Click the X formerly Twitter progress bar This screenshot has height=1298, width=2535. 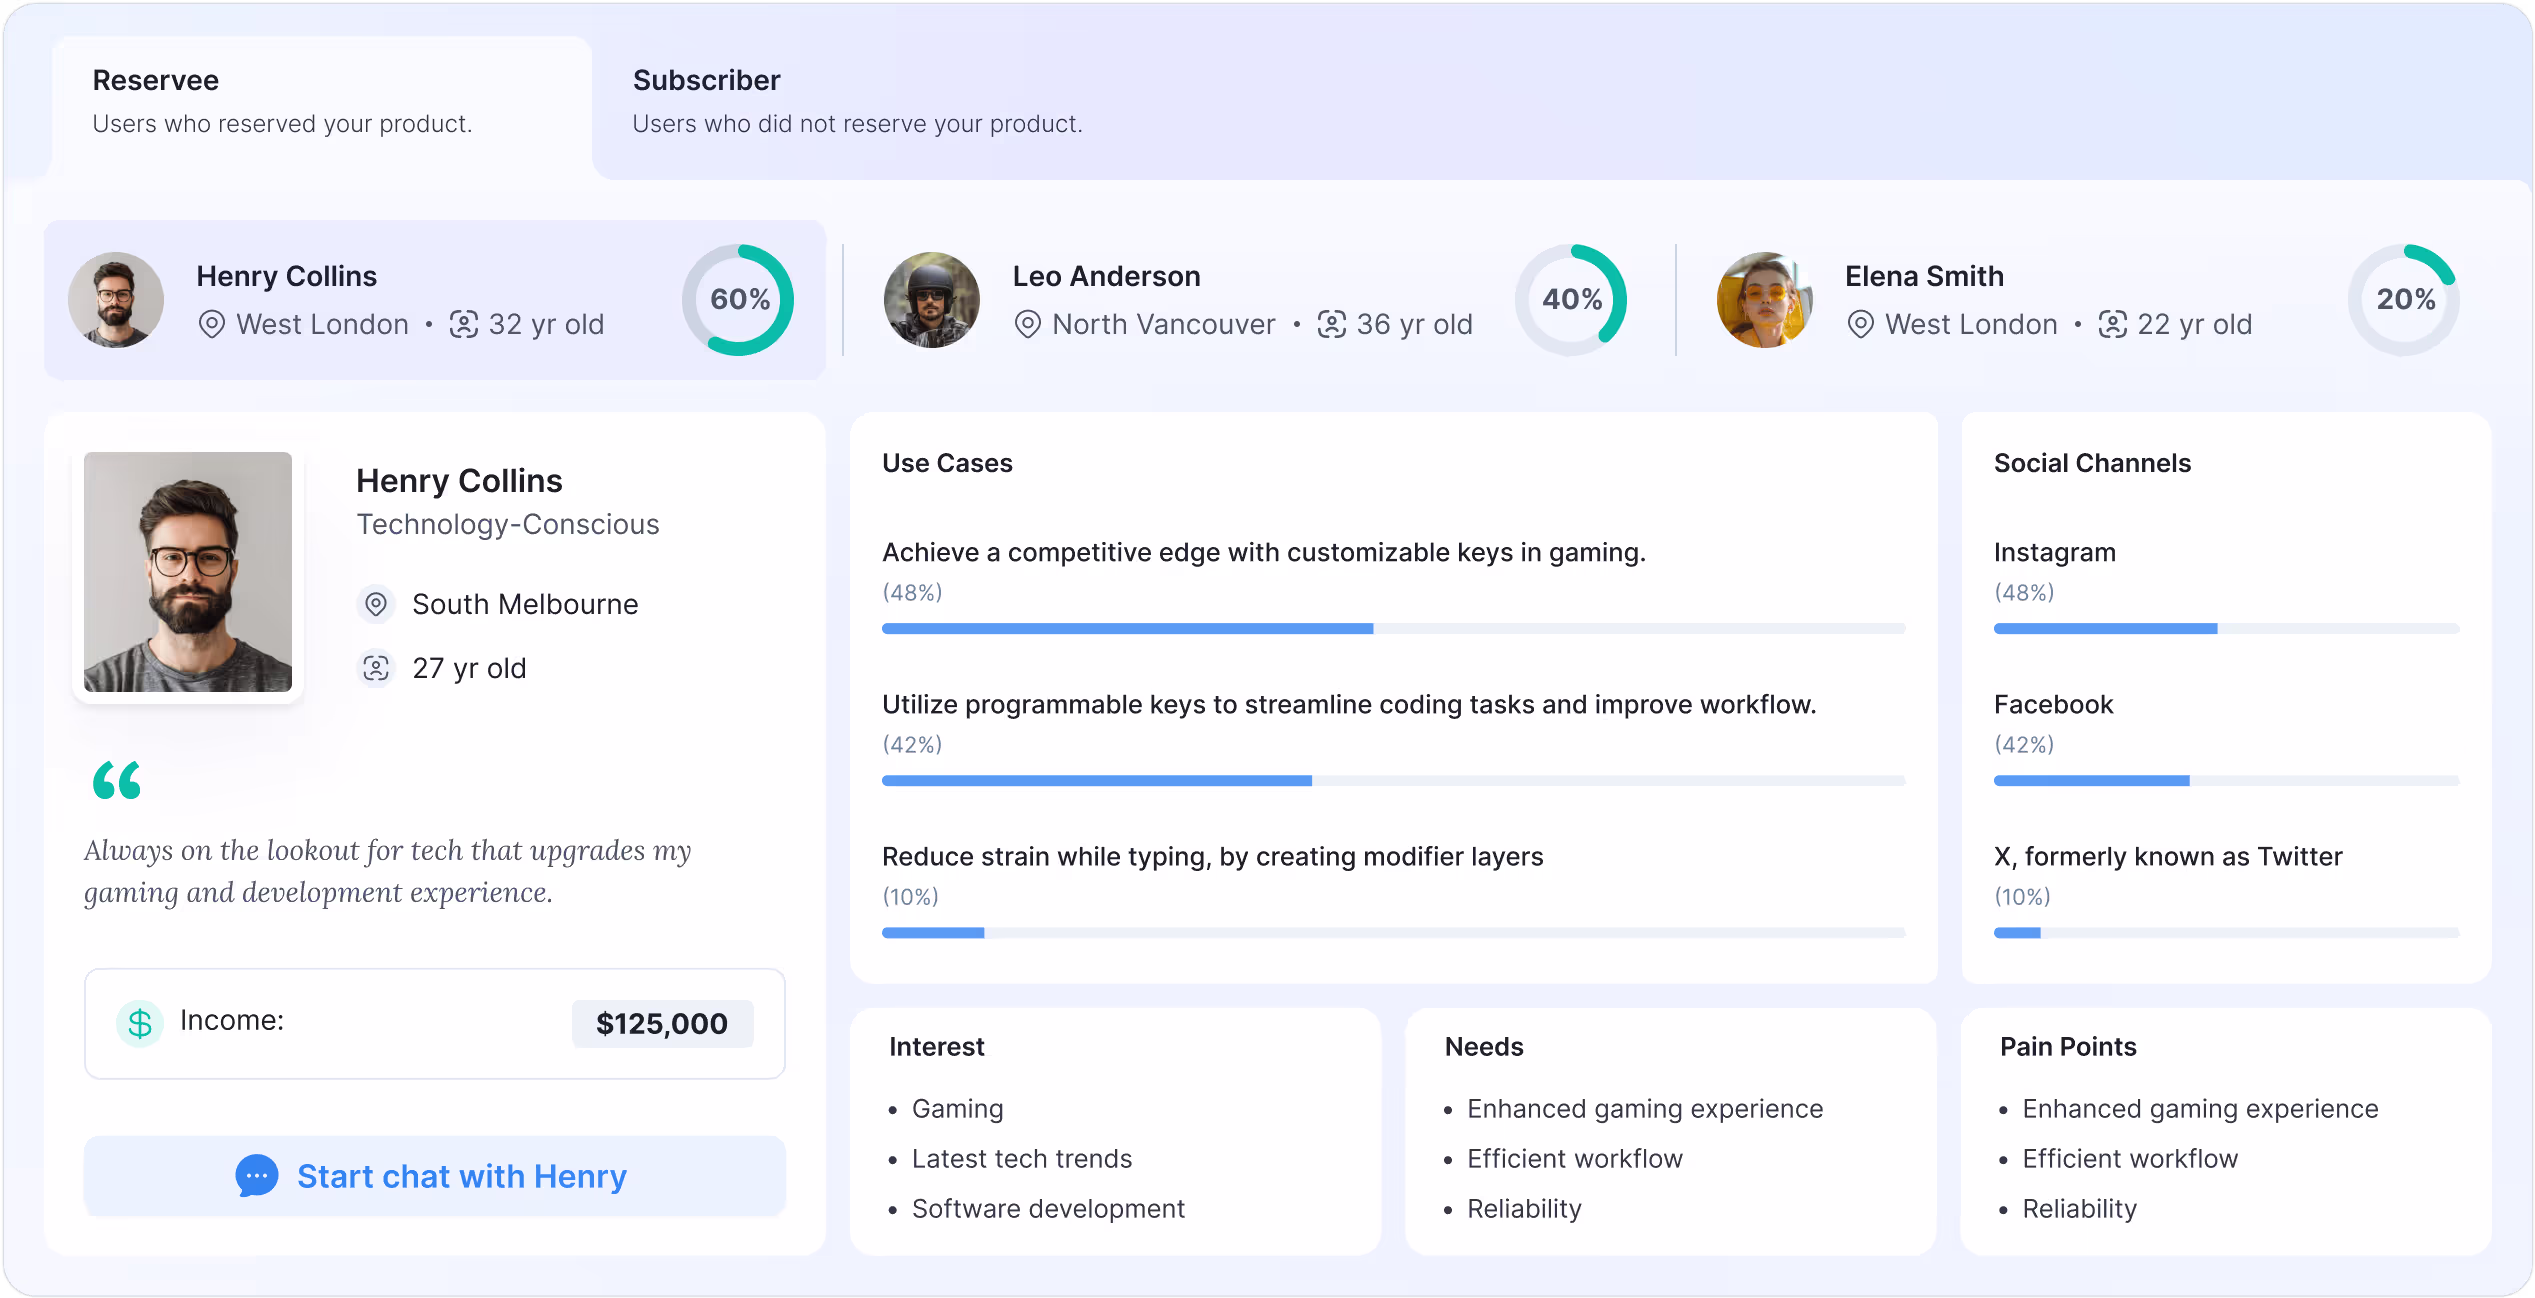point(2227,932)
